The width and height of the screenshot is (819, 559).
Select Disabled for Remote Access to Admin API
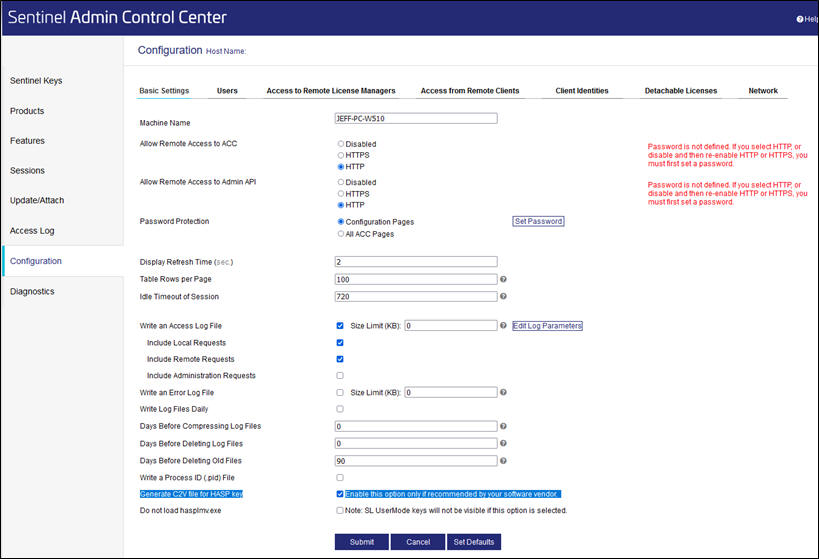pyautogui.click(x=341, y=182)
